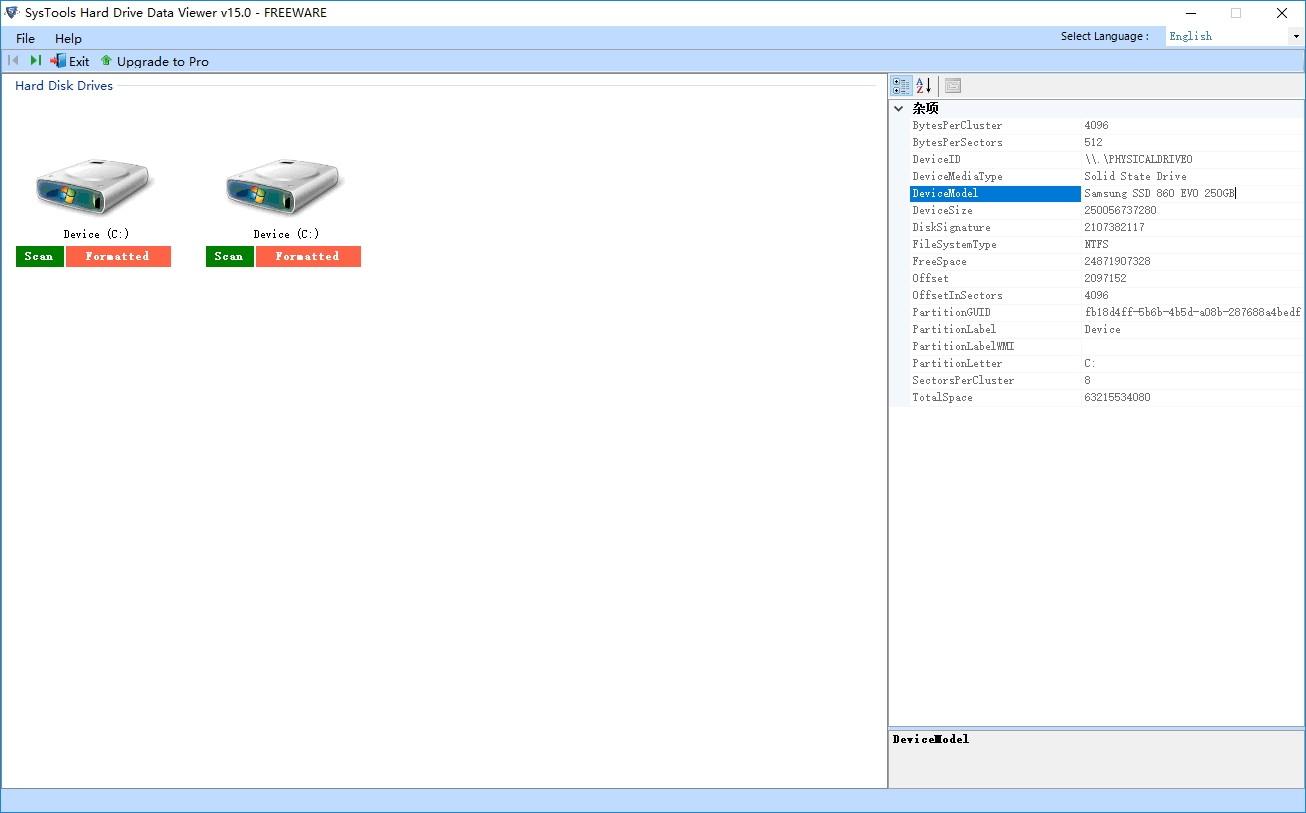This screenshot has width=1306, height=813.
Task: Open the Property Pages icon
Action: pos(953,86)
